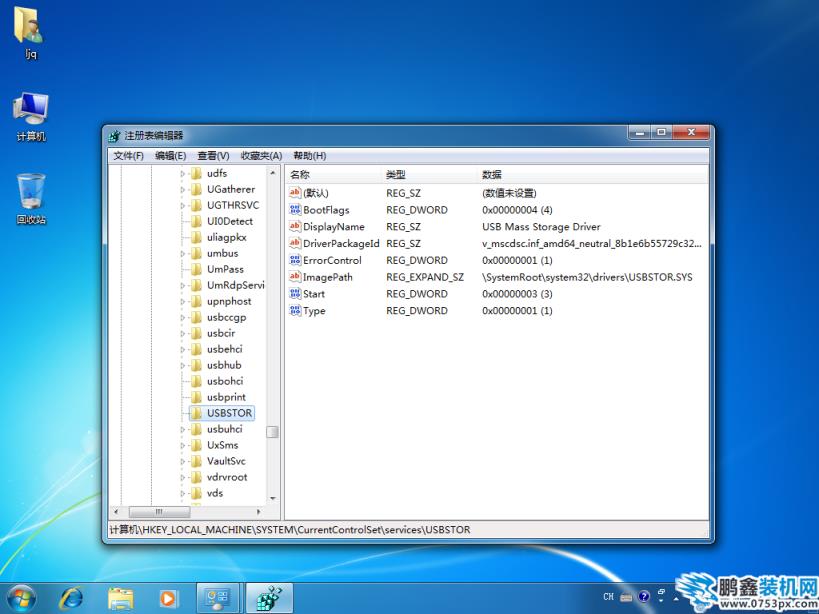Screen dimensions: 819x614
Task: Open the 帮助(H) menu
Action: [x=310, y=156]
